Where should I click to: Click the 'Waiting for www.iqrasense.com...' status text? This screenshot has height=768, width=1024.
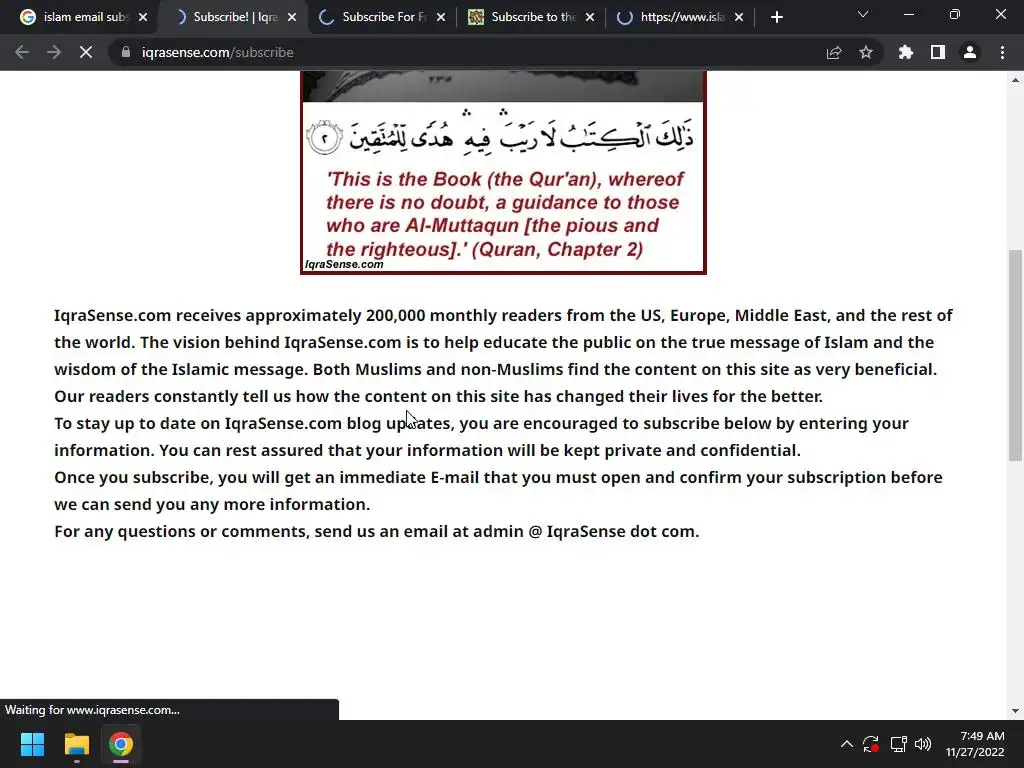coord(92,710)
